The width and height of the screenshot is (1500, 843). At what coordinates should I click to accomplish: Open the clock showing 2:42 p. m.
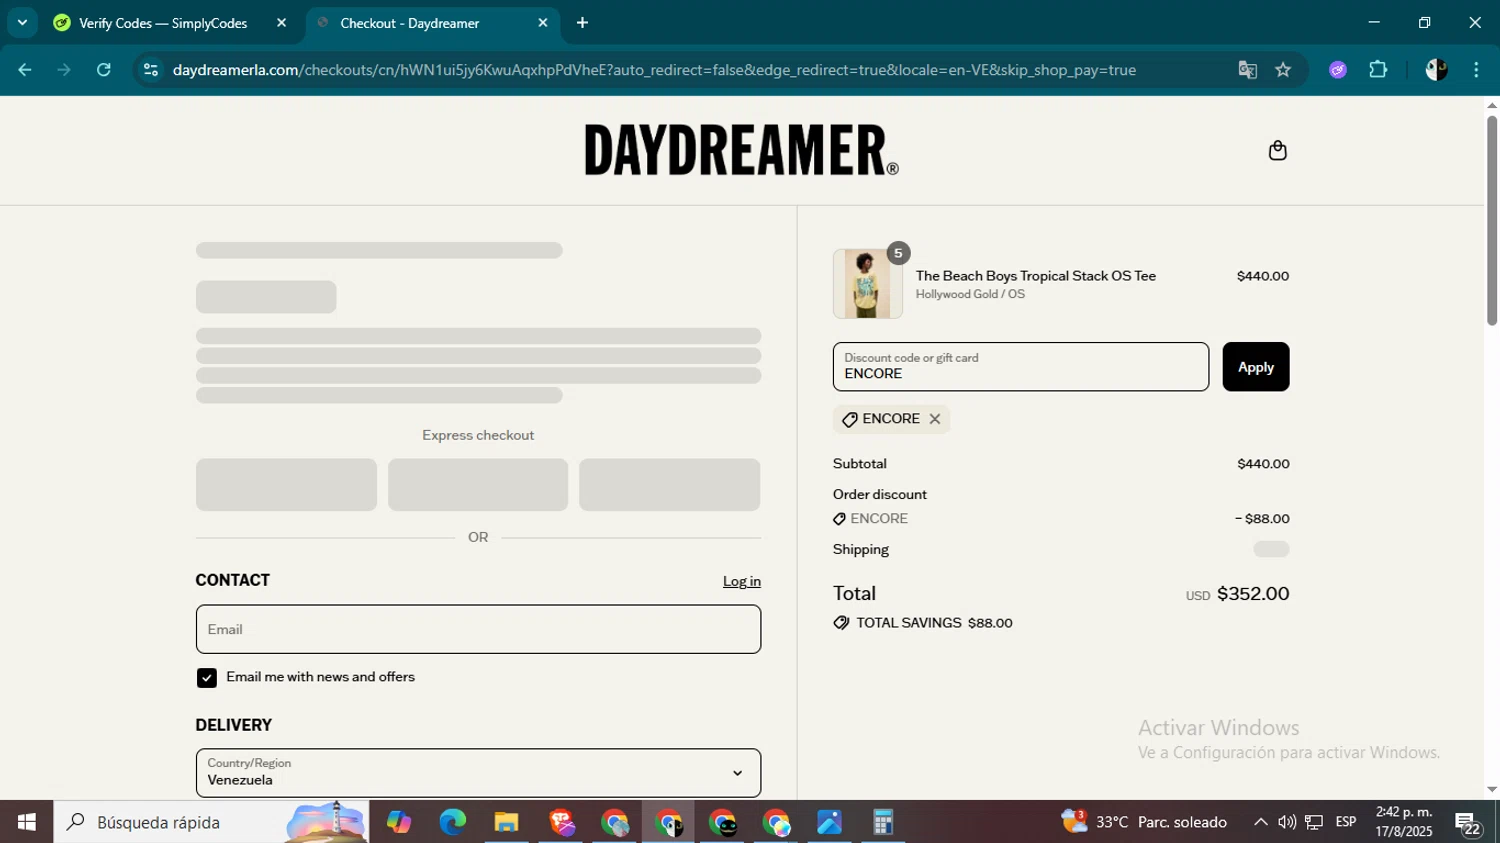pyautogui.click(x=1404, y=822)
